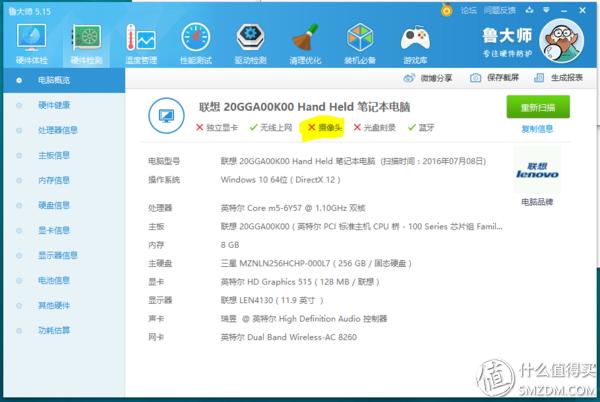Click the 主板 motherboard value text

pyautogui.click(x=361, y=226)
